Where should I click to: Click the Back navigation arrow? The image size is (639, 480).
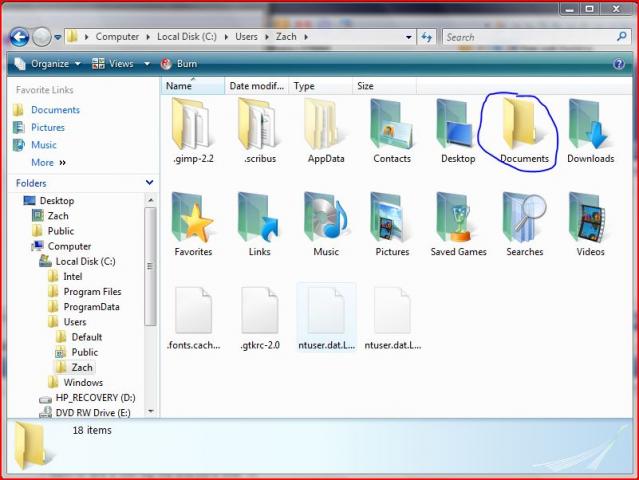click(19, 37)
